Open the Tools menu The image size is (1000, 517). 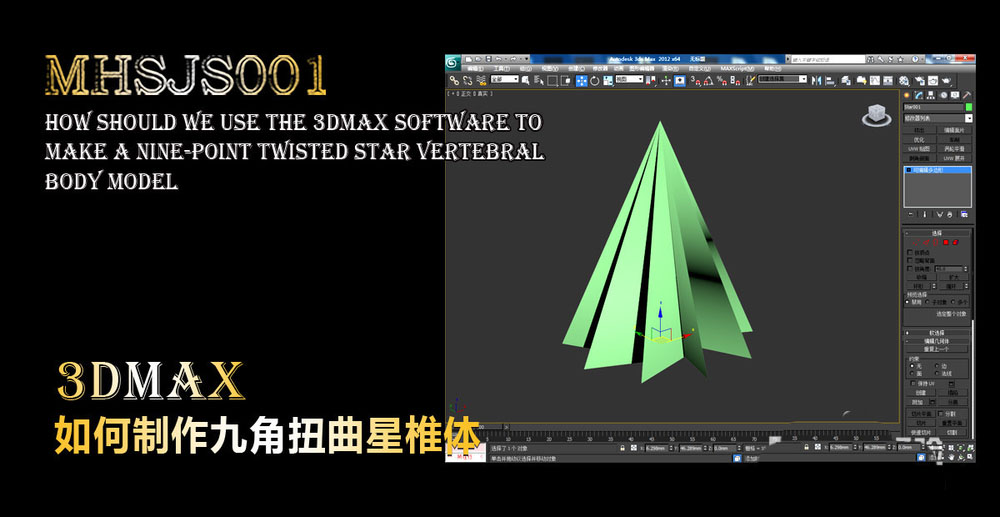501,68
